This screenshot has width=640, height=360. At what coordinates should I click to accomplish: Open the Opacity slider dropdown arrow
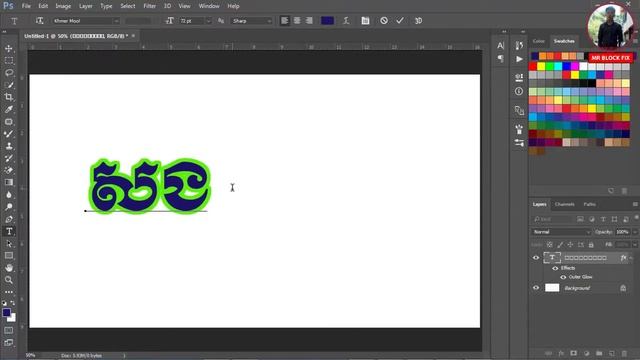[x=635, y=232]
